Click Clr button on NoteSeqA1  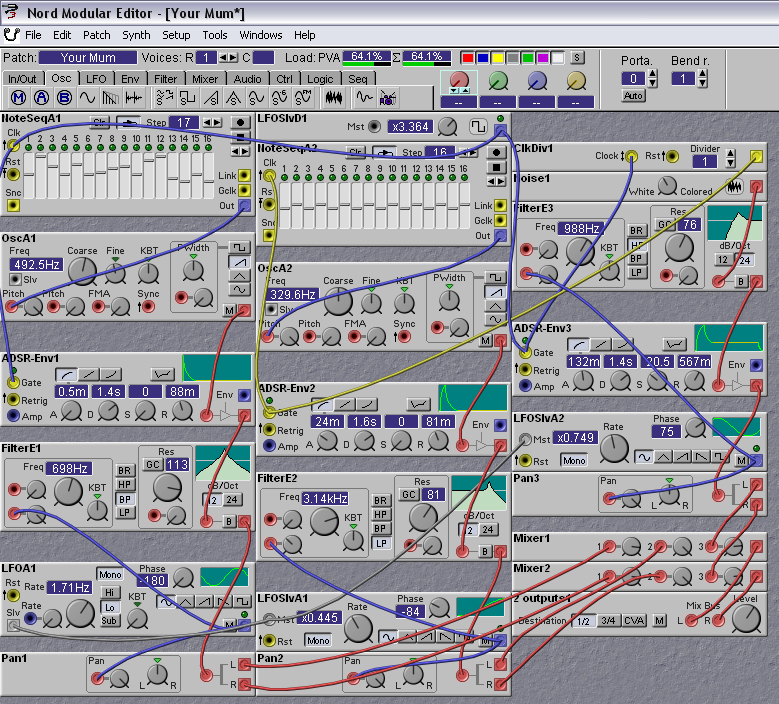(99, 122)
